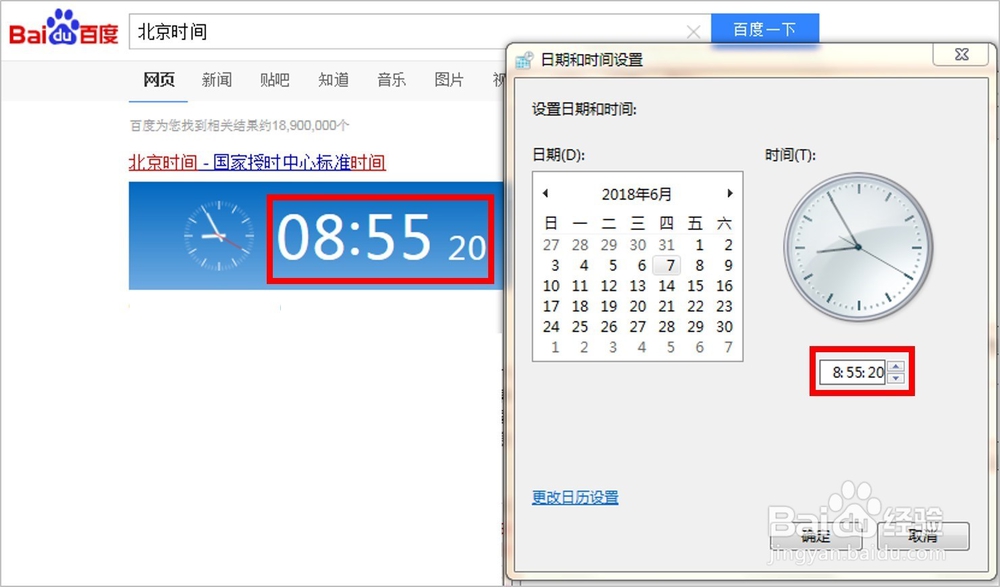Select June 19 in the calendar
The height and width of the screenshot is (587, 1000).
coord(609,306)
